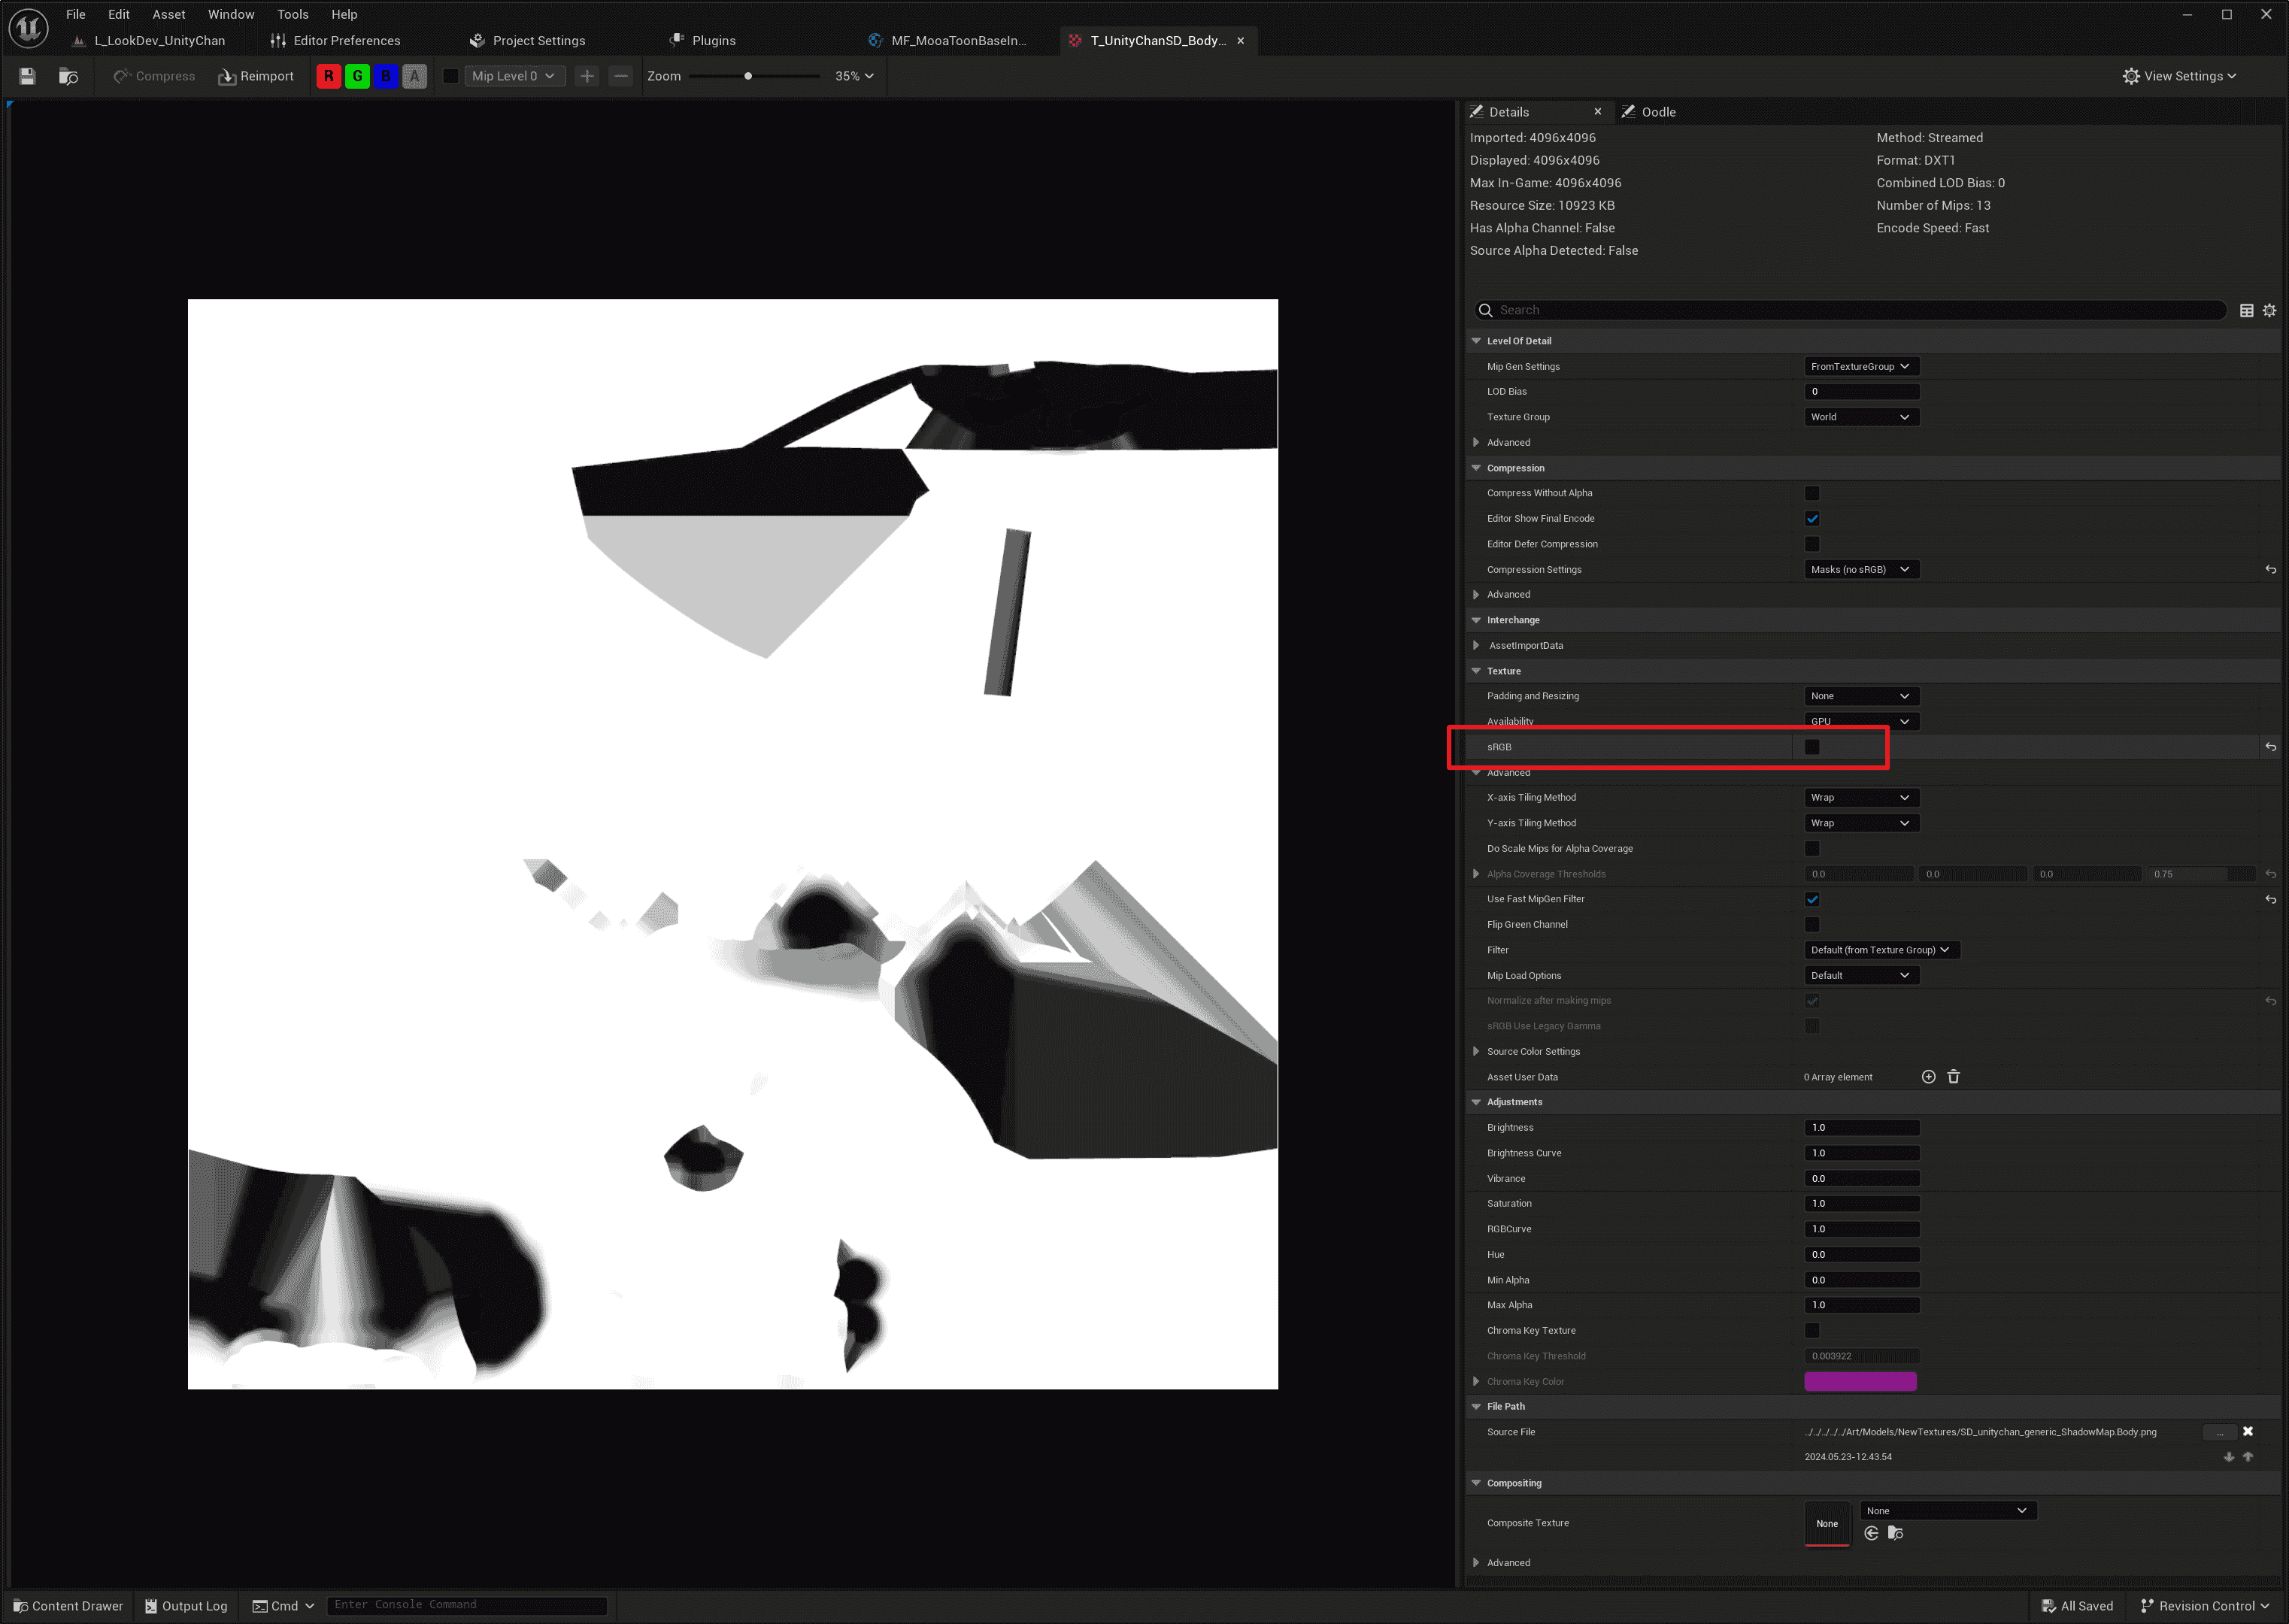The width and height of the screenshot is (2289, 1624).
Task: Close the Details panel tab
Action: (x=1598, y=112)
